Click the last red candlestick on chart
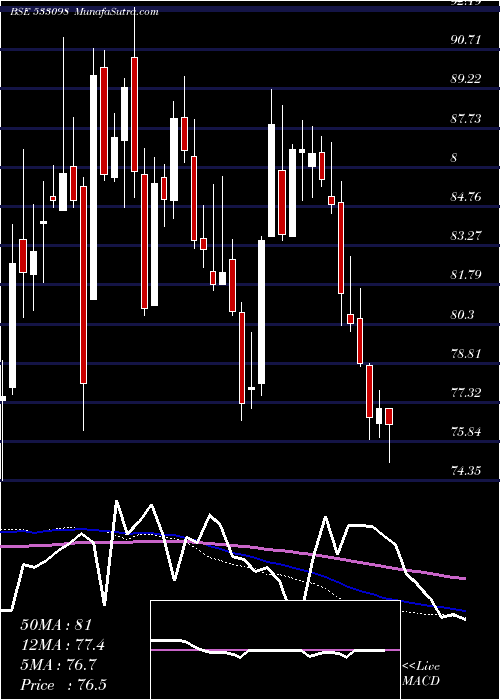 tap(389, 417)
